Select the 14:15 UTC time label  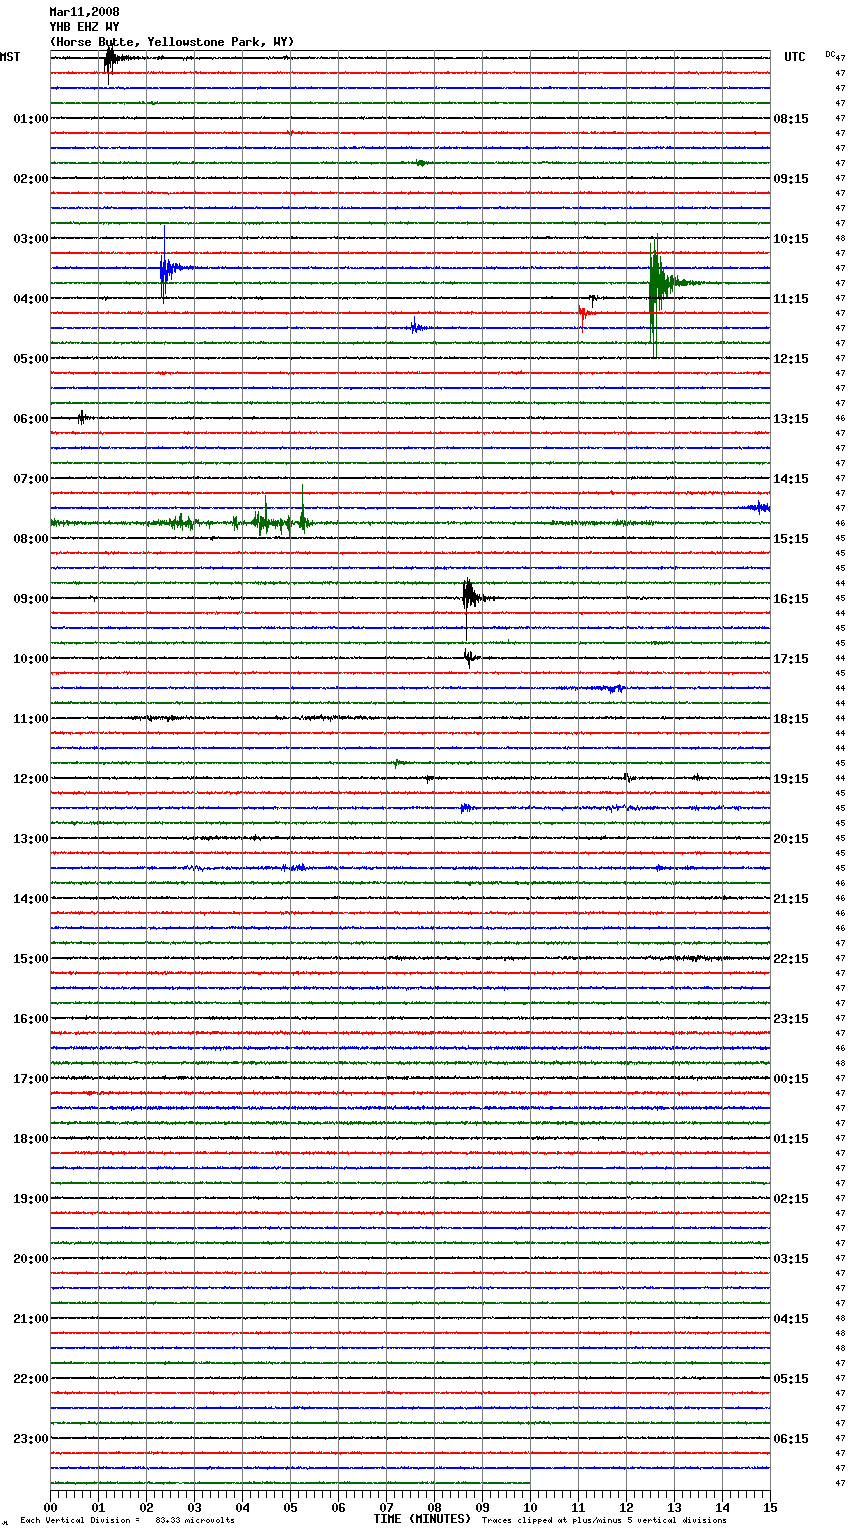tap(791, 479)
